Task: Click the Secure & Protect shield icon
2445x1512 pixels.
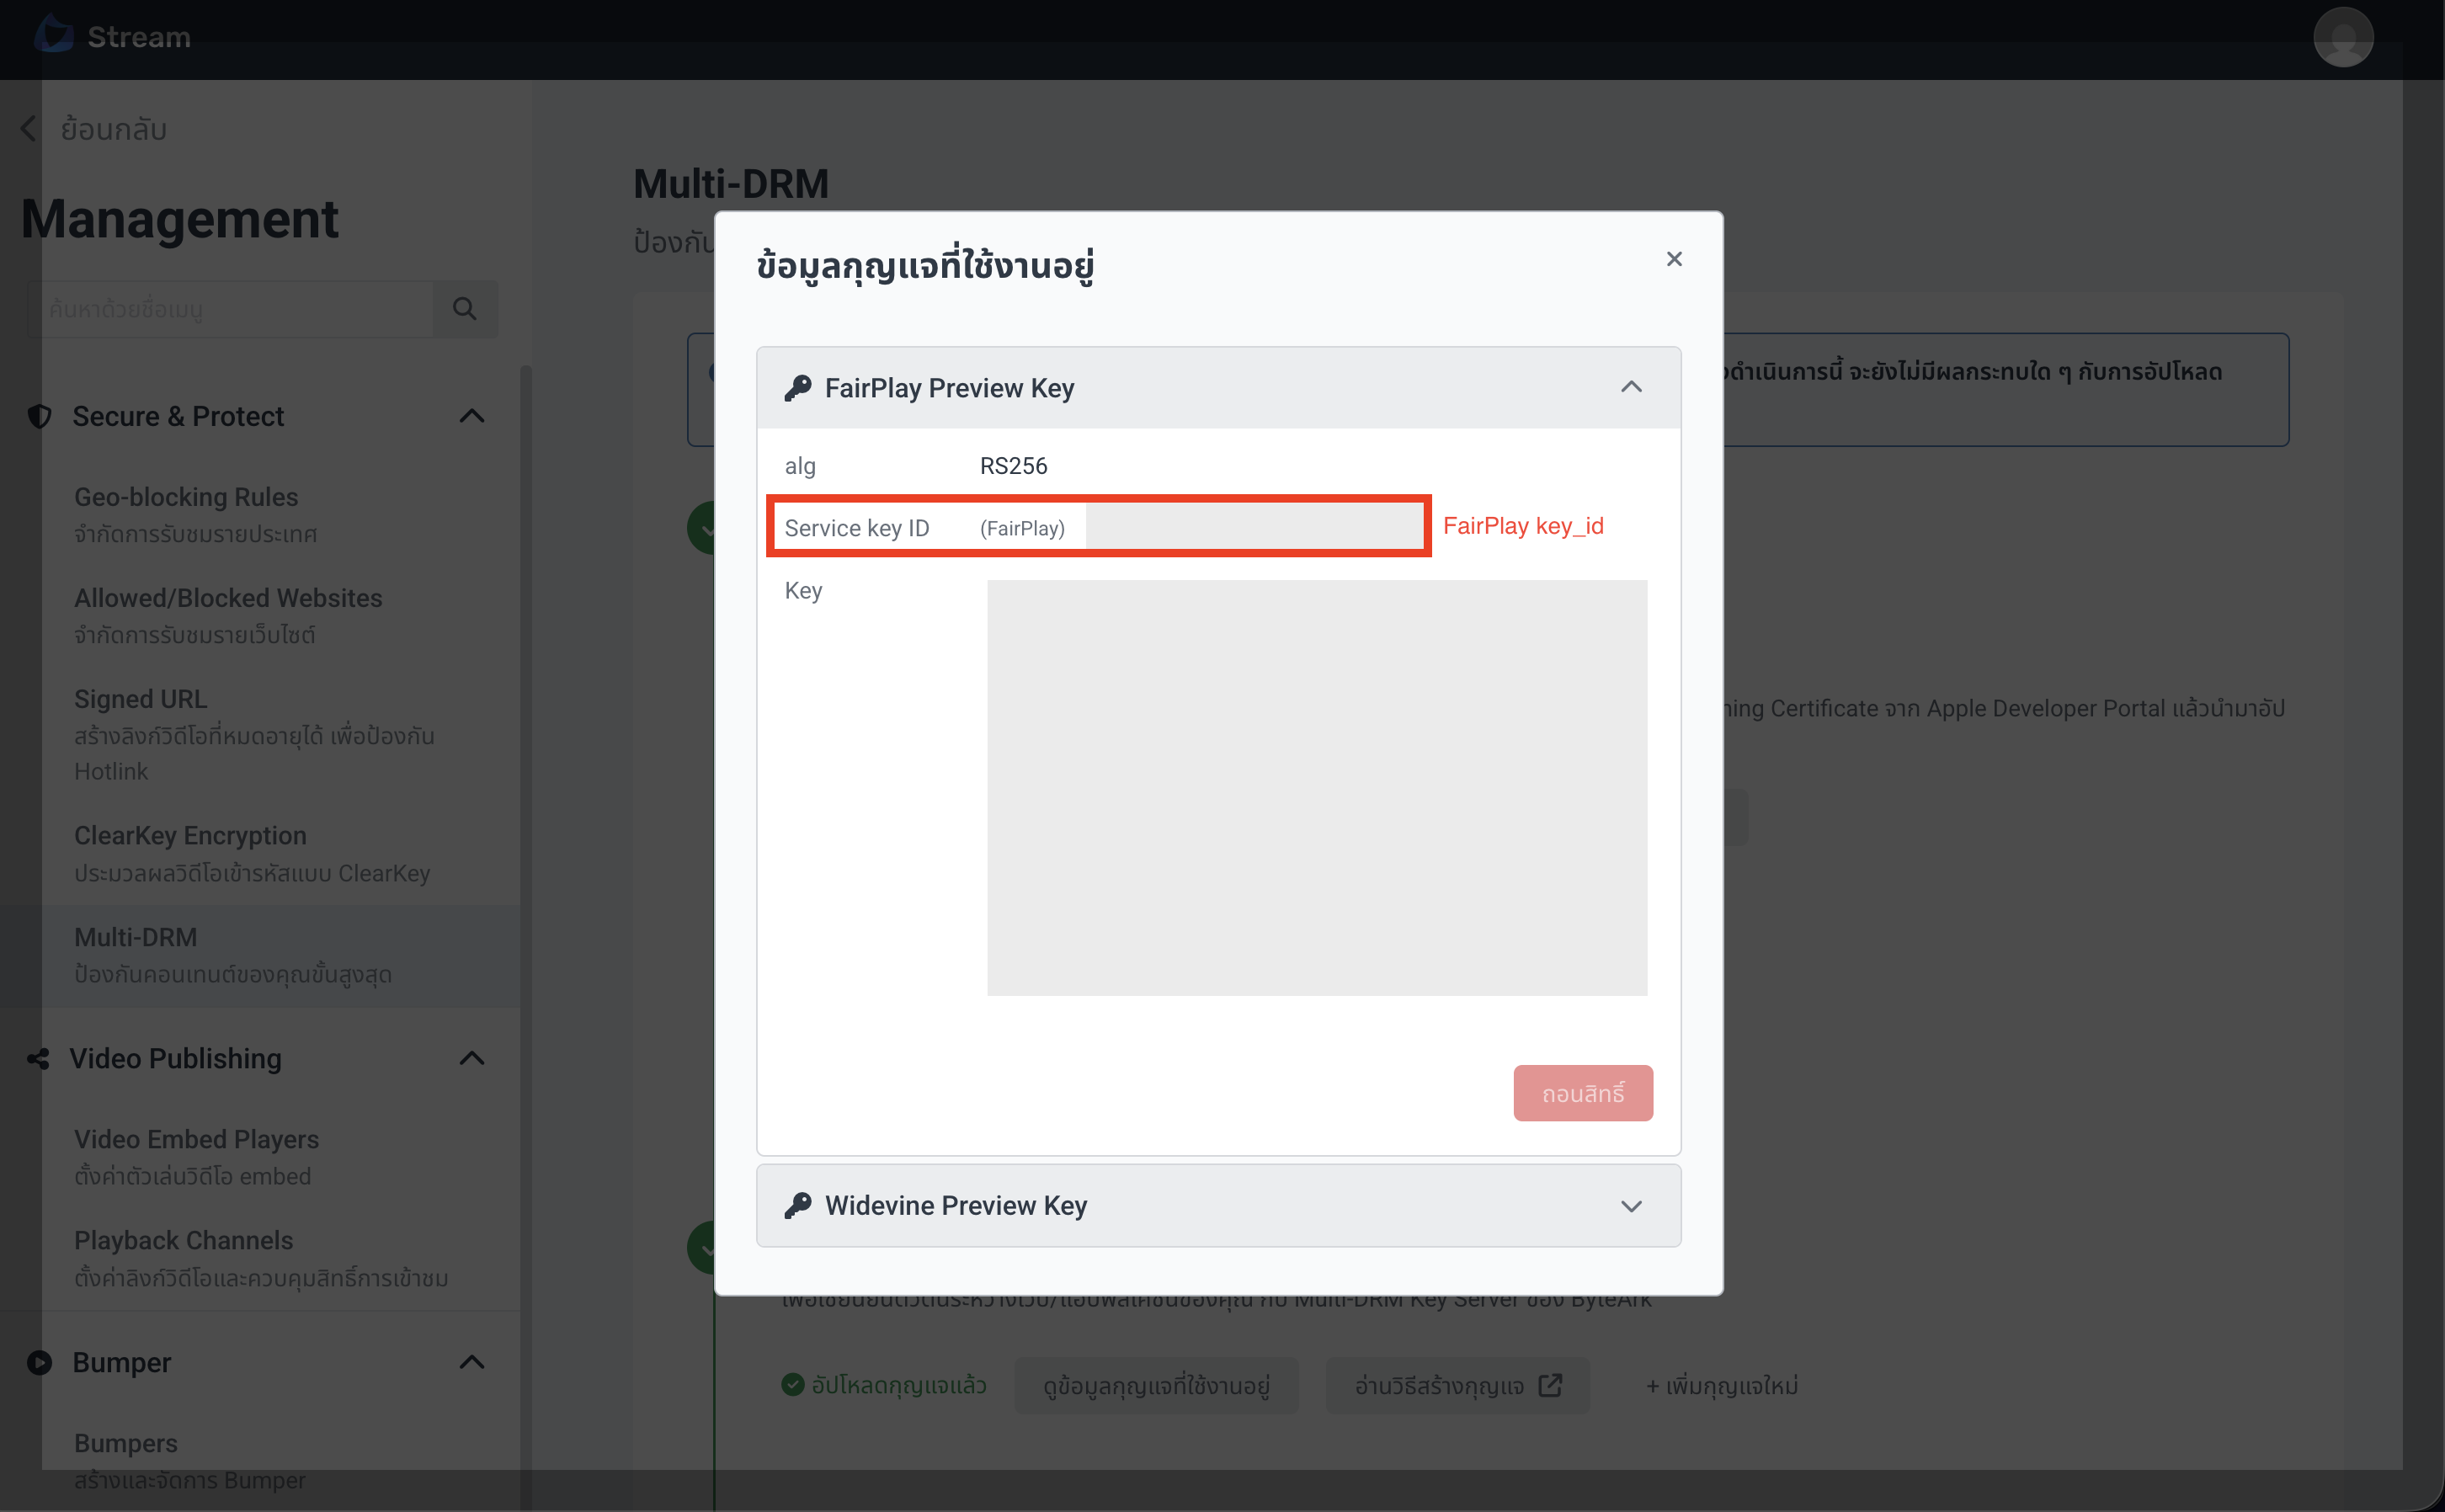Action: click(x=39, y=416)
